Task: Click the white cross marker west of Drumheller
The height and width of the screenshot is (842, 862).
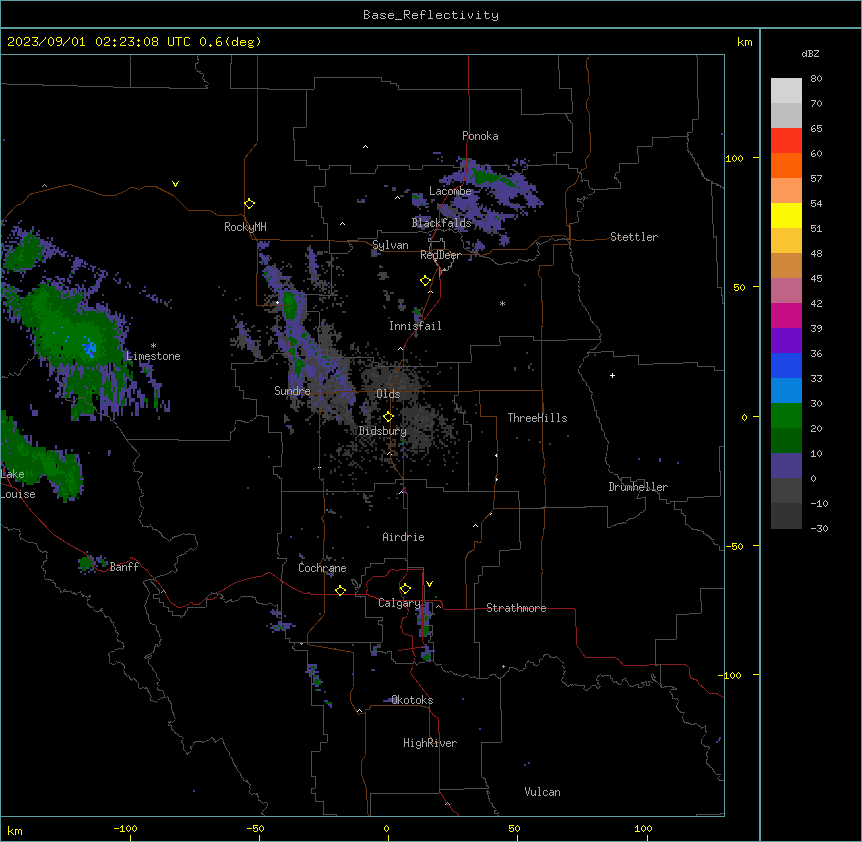Action: 612,375
